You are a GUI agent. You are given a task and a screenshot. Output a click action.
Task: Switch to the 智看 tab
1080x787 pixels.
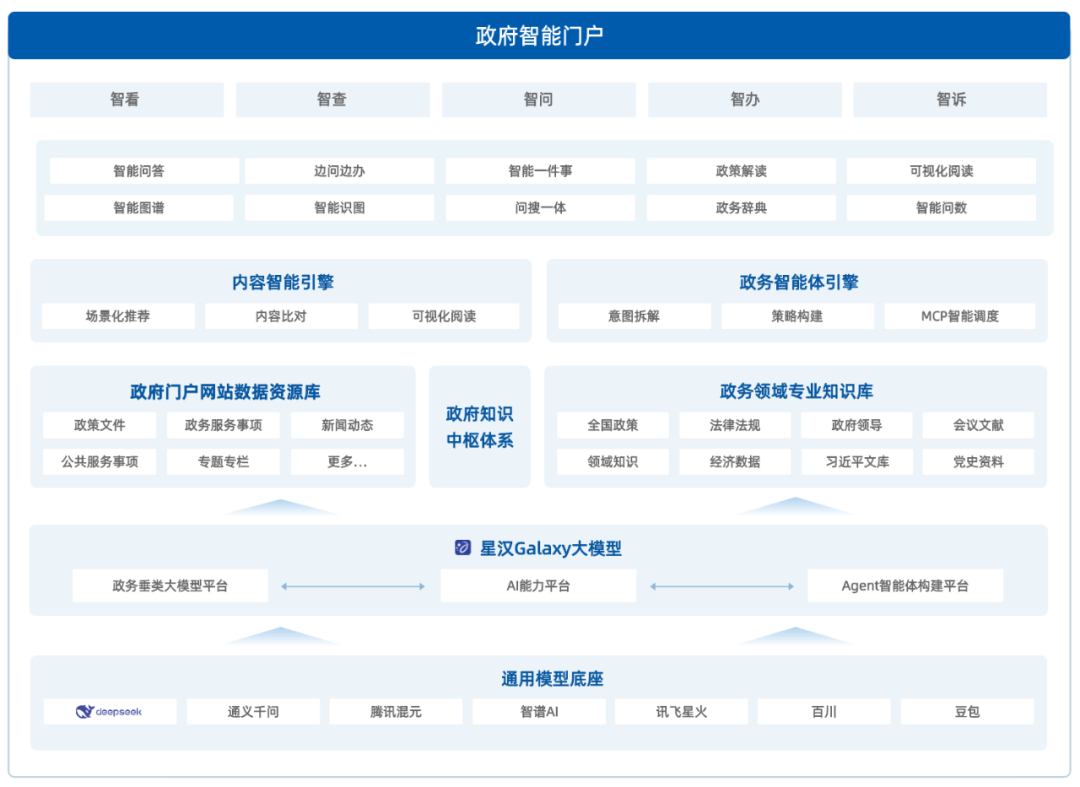(126, 99)
